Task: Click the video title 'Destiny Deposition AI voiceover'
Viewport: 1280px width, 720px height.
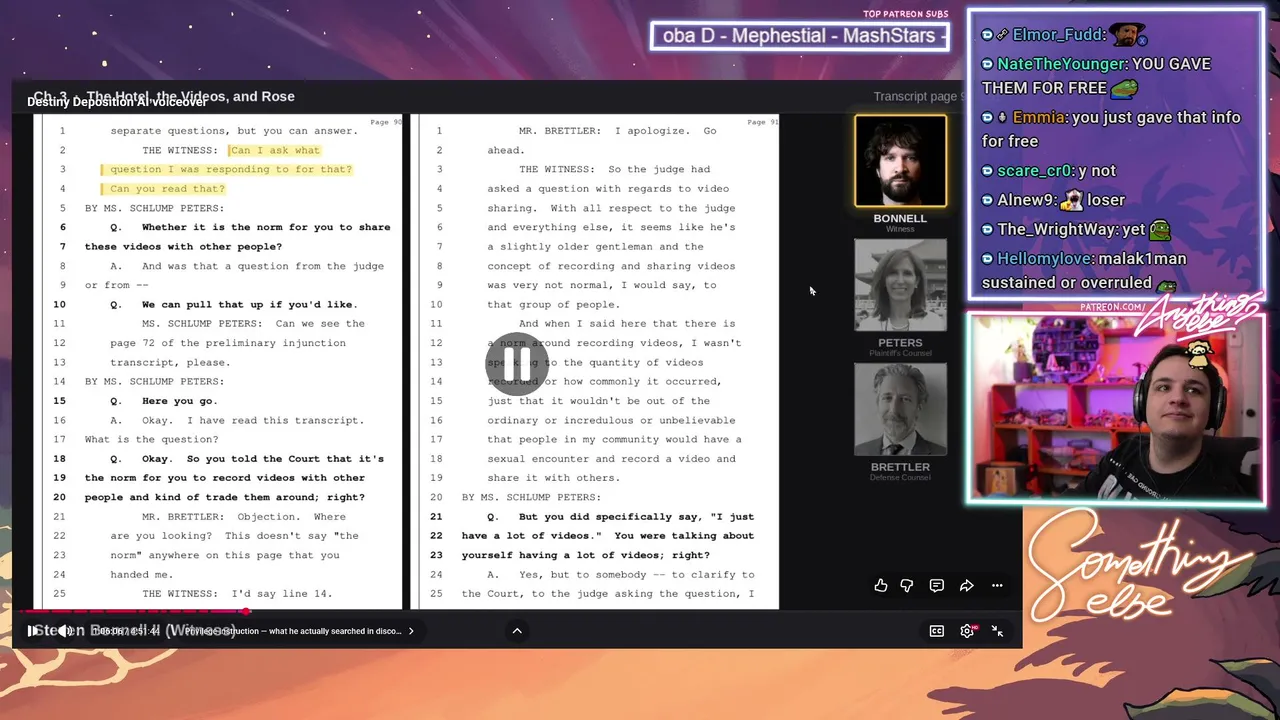Action: coord(117,102)
